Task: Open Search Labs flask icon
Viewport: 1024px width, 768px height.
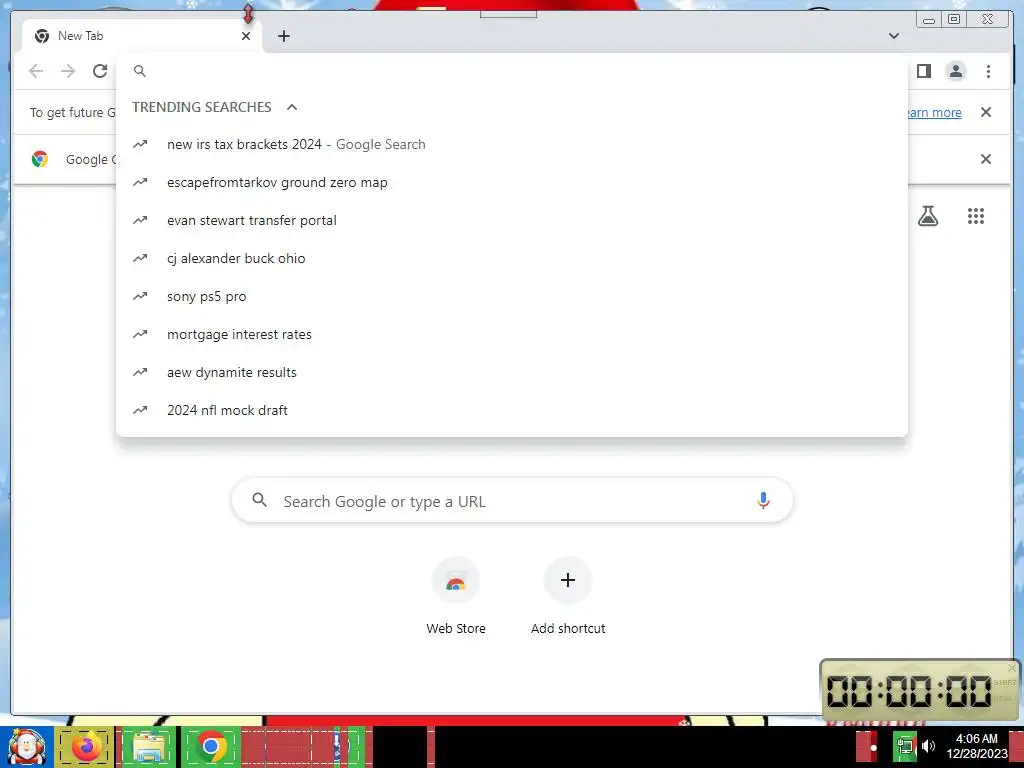Action: click(x=928, y=216)
